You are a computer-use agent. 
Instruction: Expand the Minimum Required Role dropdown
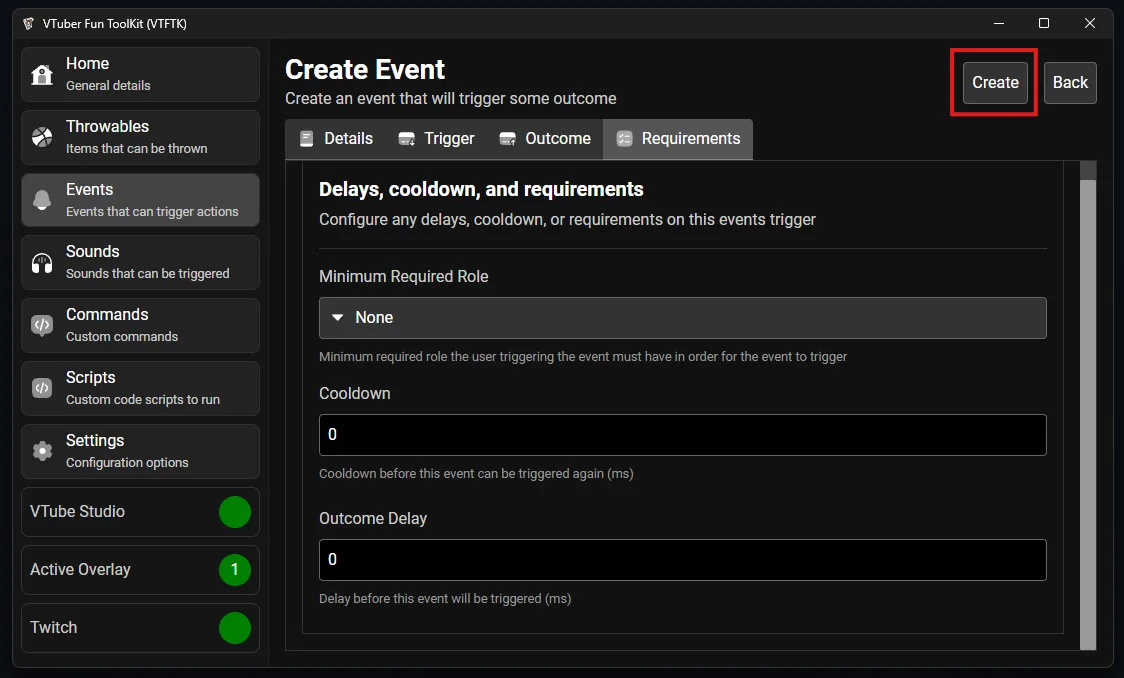tap(682, 318)
